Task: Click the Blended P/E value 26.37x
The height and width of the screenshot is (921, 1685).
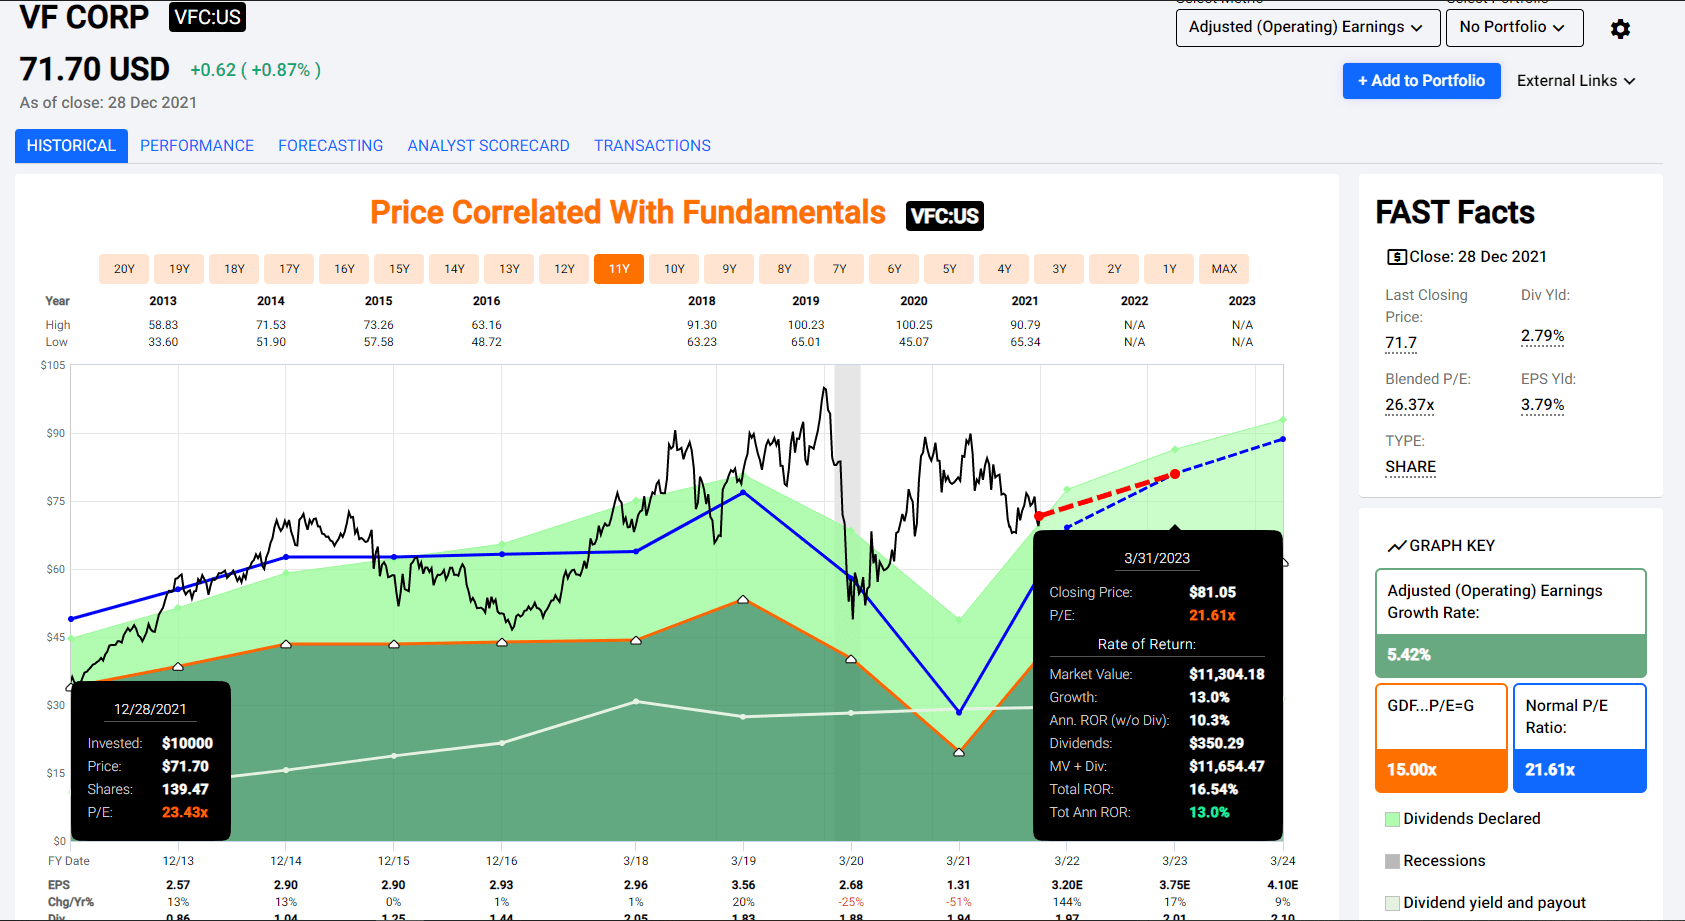Action: pyautogui.click(x=1409, y=405)
